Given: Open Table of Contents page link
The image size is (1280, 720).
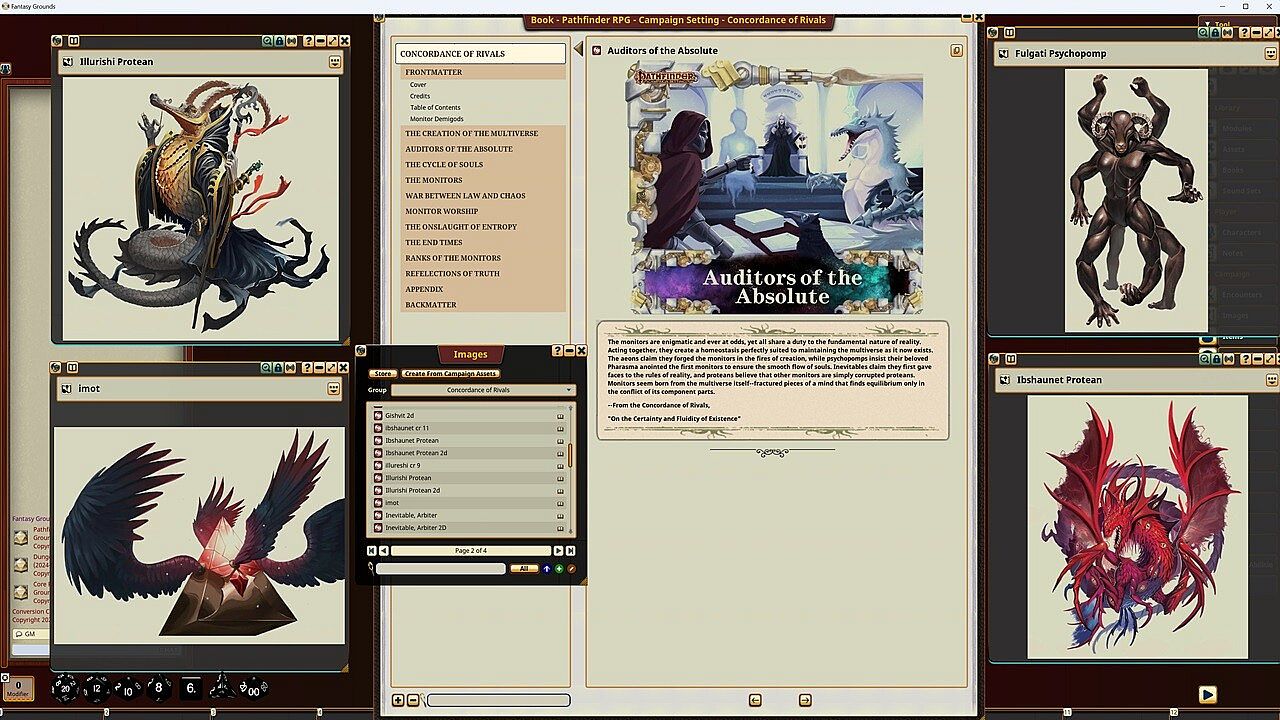Looking at the screenshot, I should pyautogui.click(x=435, y=107).
